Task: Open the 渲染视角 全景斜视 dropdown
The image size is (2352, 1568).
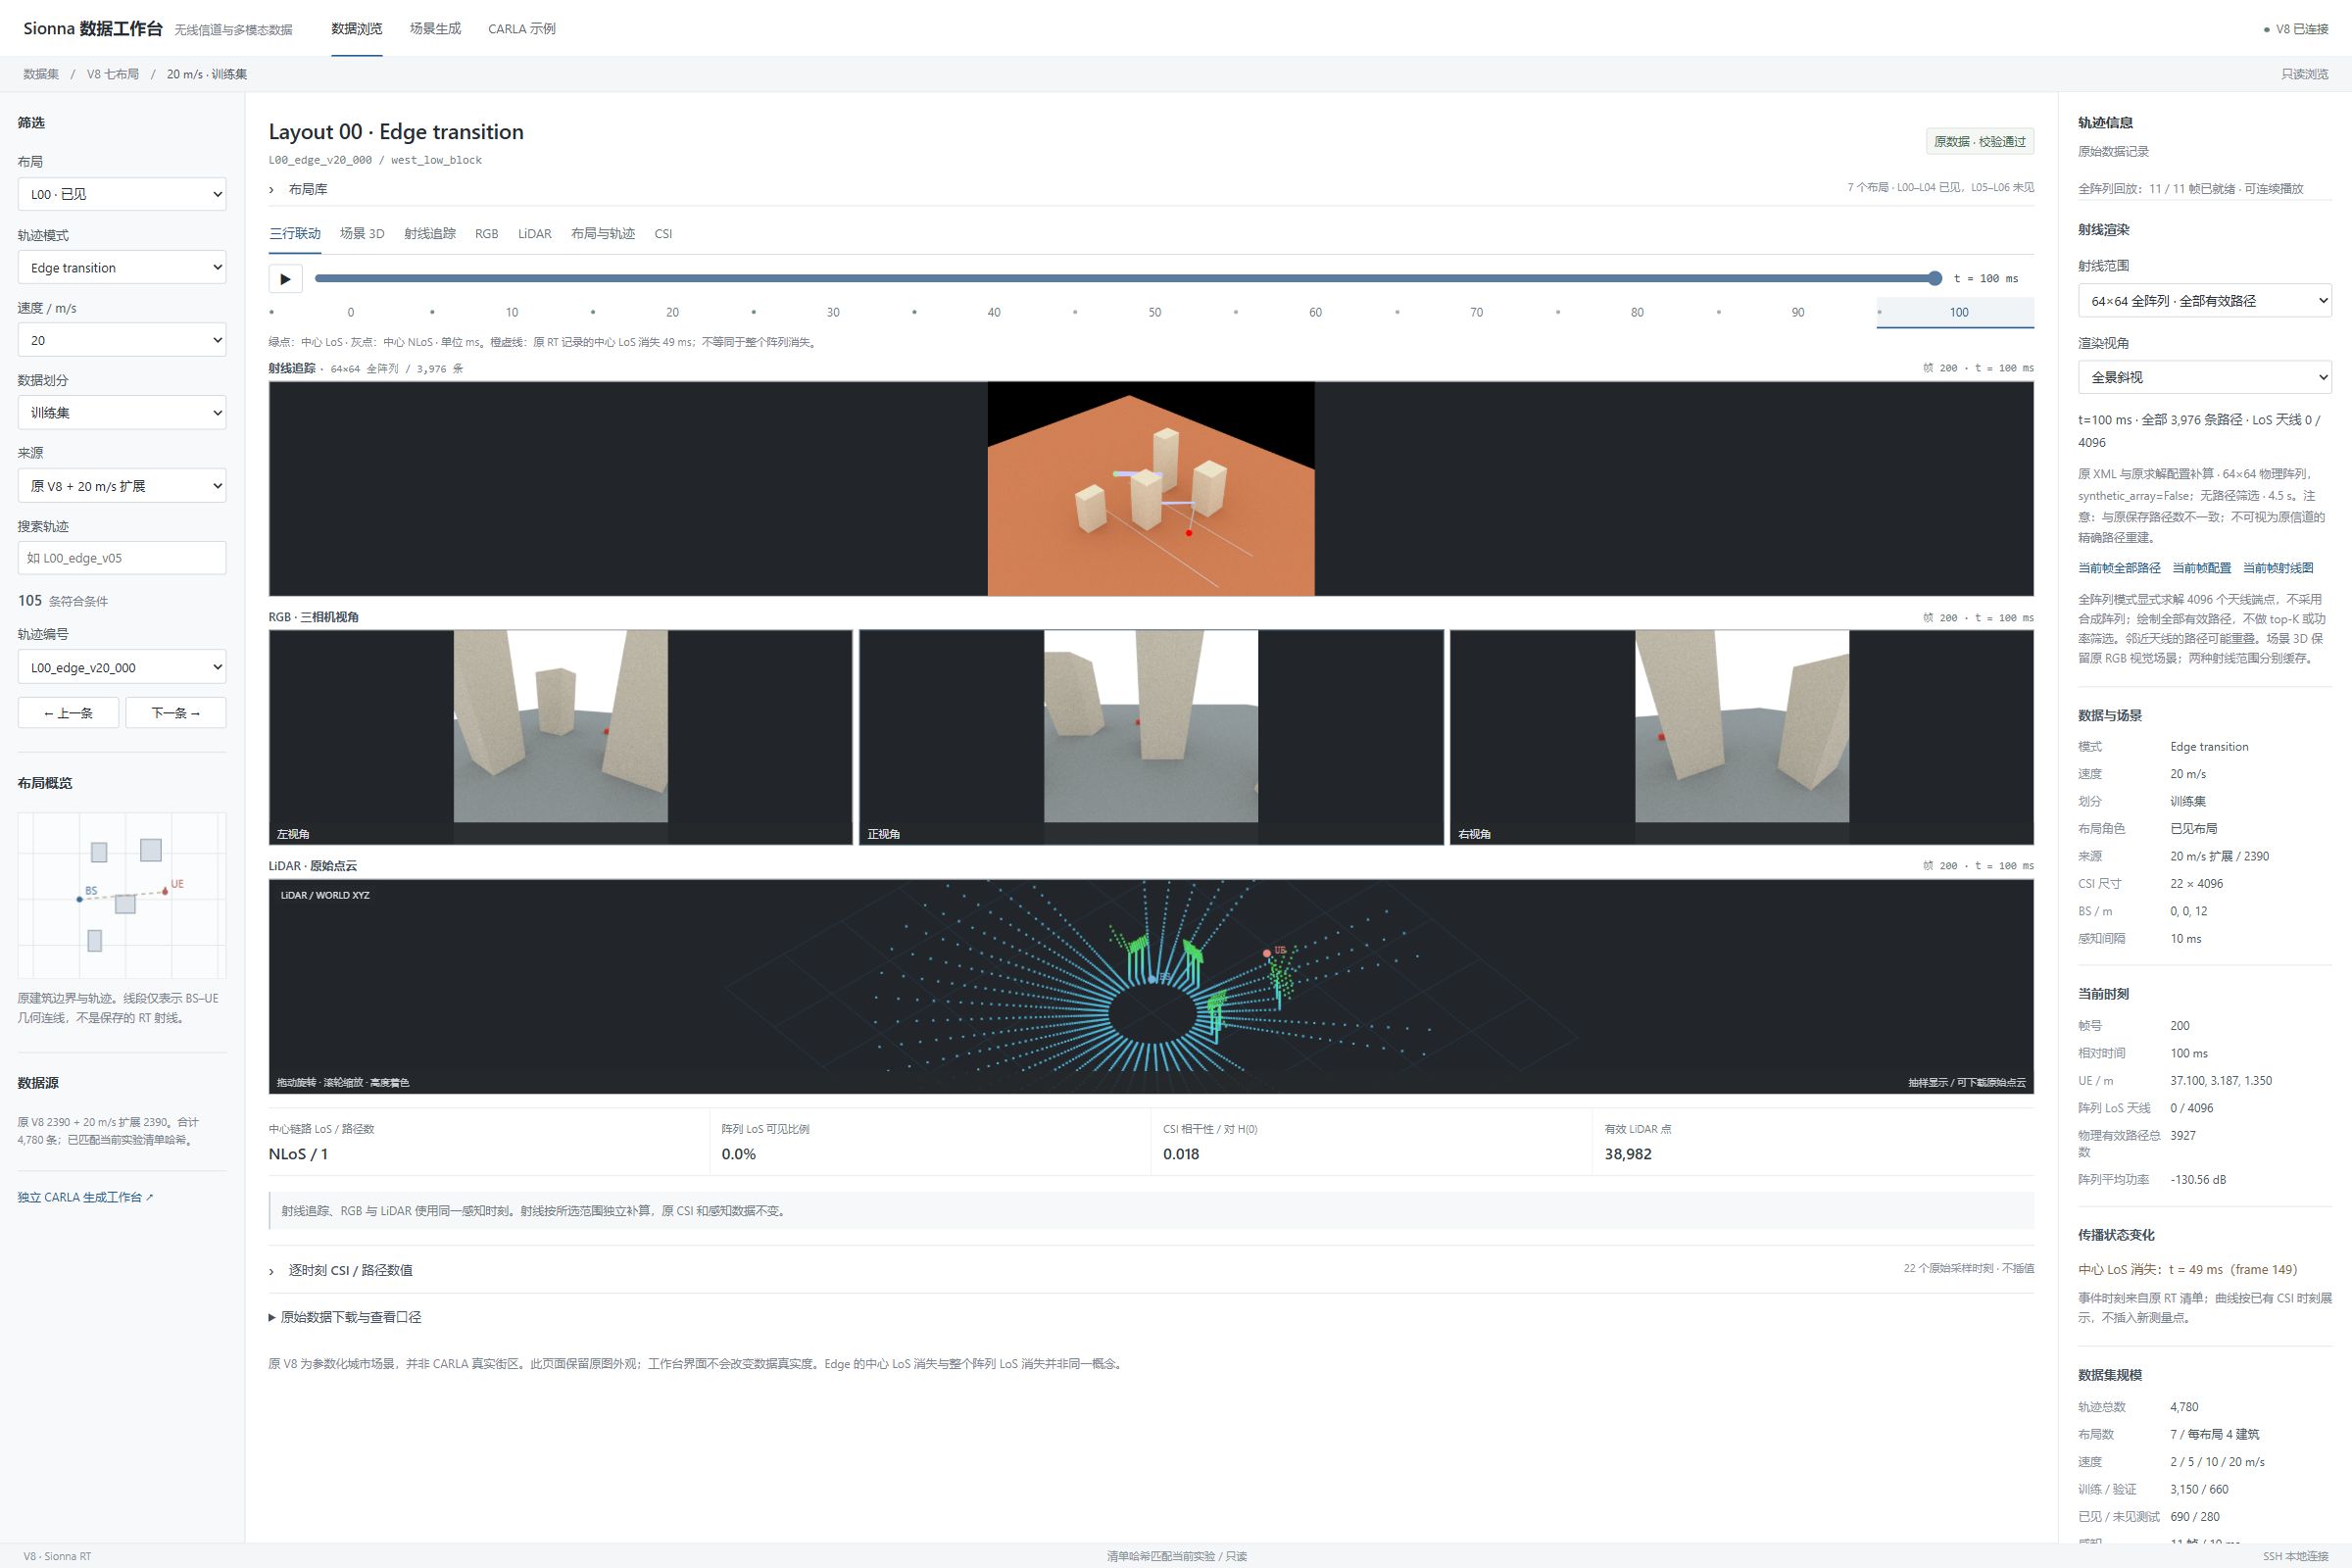Action: click(x=2204, y=377)
